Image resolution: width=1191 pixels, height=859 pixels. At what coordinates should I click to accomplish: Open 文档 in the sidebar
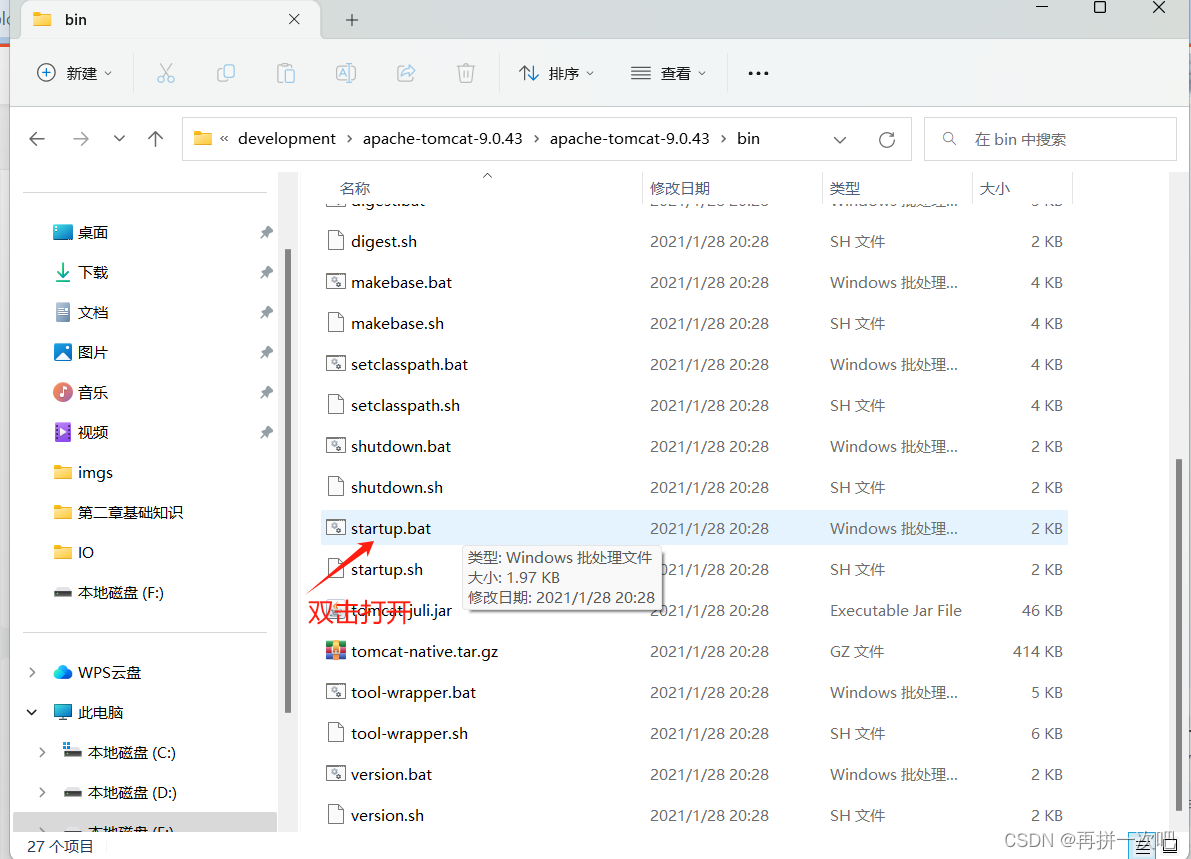(x=93, y=313)
